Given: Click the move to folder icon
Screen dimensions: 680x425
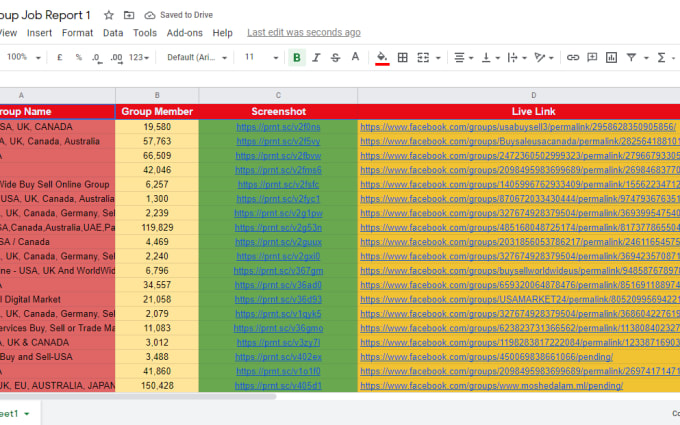Looking at the screenshot, I should 129,15.
